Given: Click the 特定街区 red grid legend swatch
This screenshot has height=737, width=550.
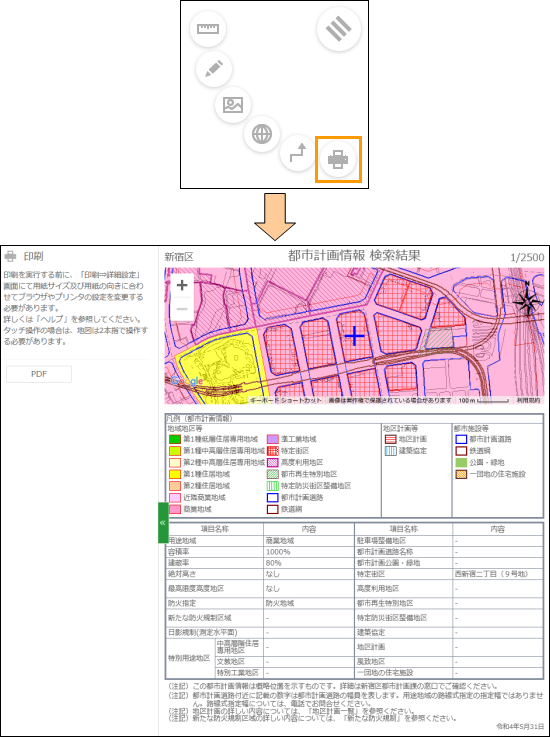Looking at the screenshot, I should click(273, 451).
